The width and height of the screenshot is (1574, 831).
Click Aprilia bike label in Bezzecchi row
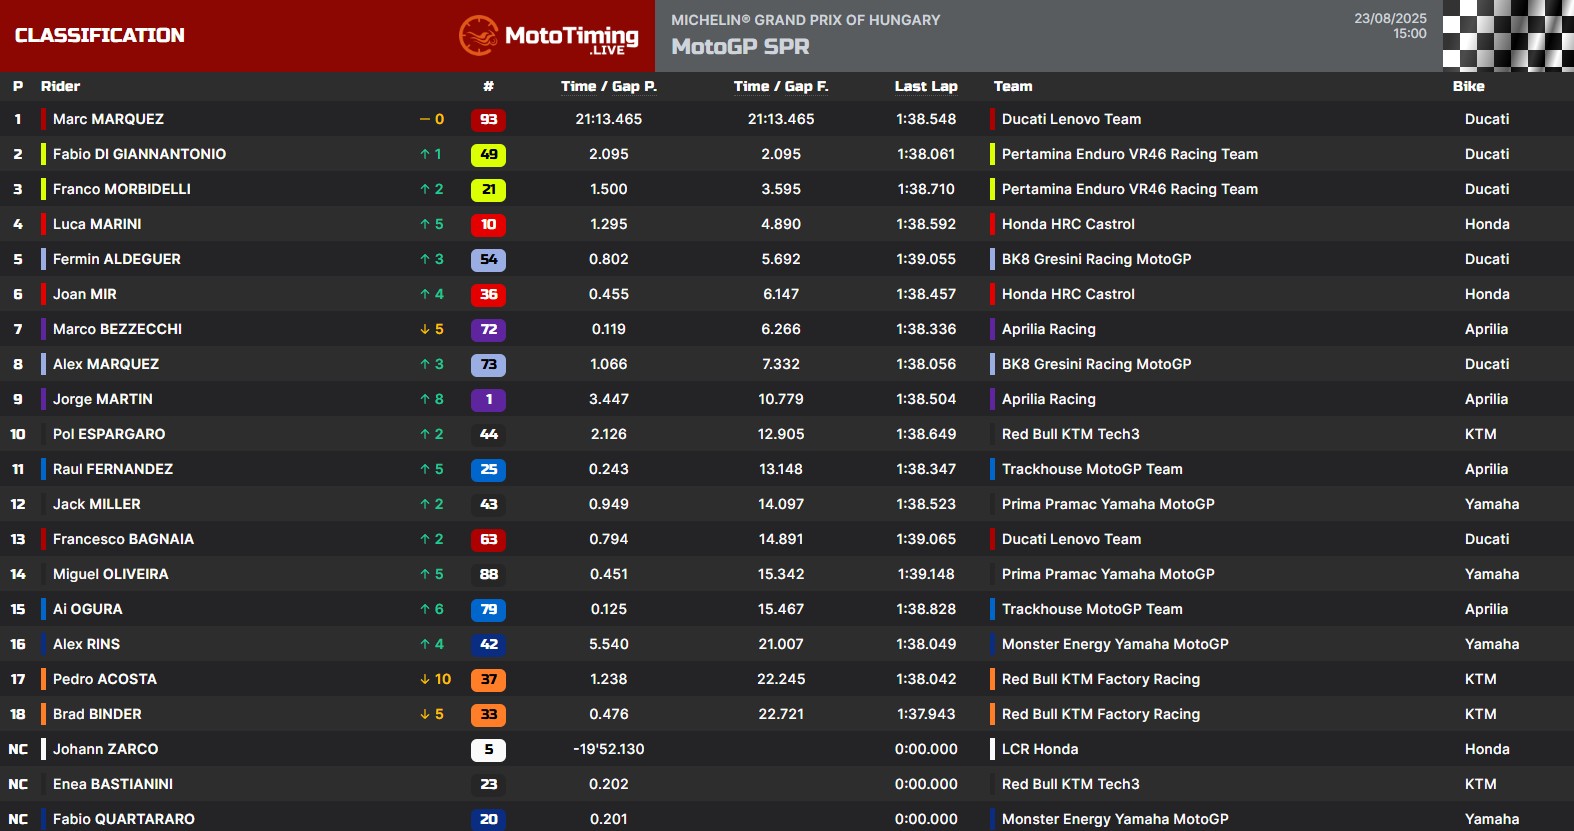point(1486,329)
